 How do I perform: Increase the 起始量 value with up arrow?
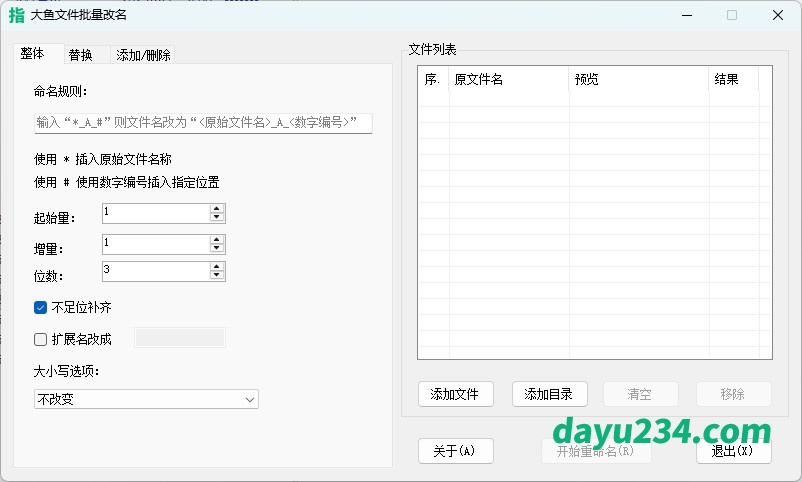217,209
